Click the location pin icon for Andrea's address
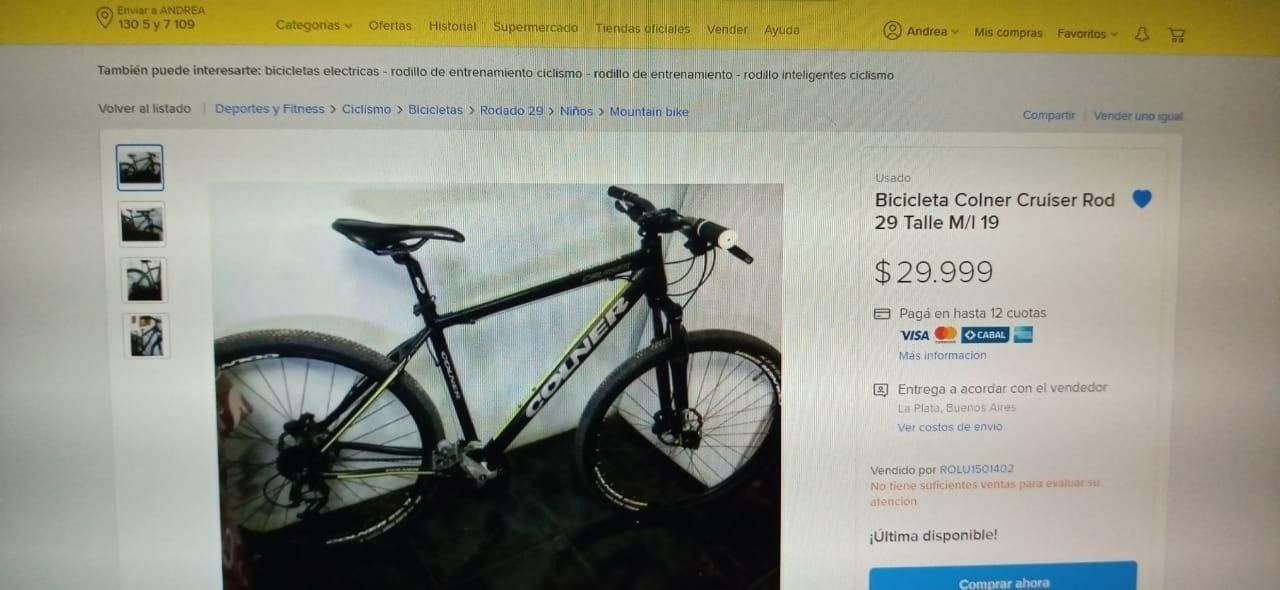The width and height of the screenshot is (1280, 590). 104,18
